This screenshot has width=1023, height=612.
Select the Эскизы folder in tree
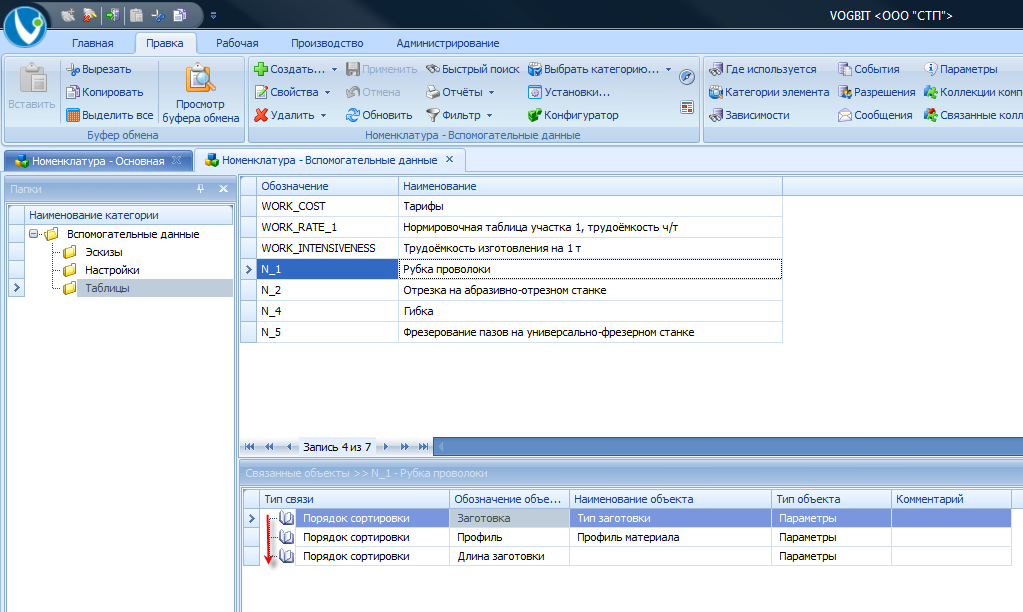click(104, 252)
